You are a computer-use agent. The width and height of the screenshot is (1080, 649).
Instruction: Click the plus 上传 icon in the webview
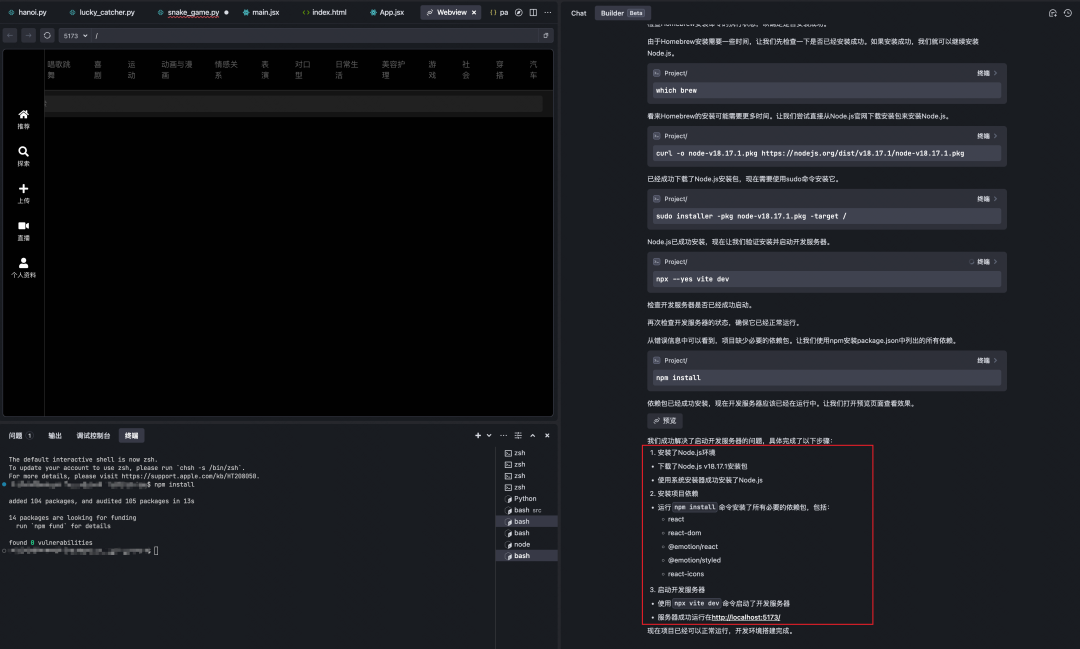pos(23,193)
